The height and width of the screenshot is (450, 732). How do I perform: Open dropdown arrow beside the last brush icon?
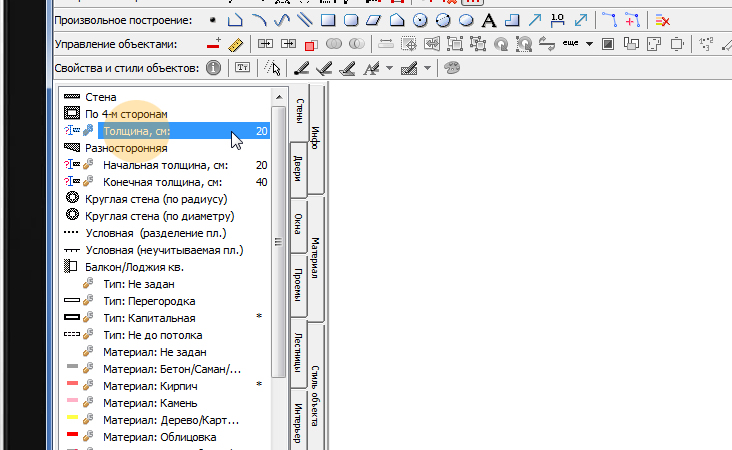tap(427, 68)
